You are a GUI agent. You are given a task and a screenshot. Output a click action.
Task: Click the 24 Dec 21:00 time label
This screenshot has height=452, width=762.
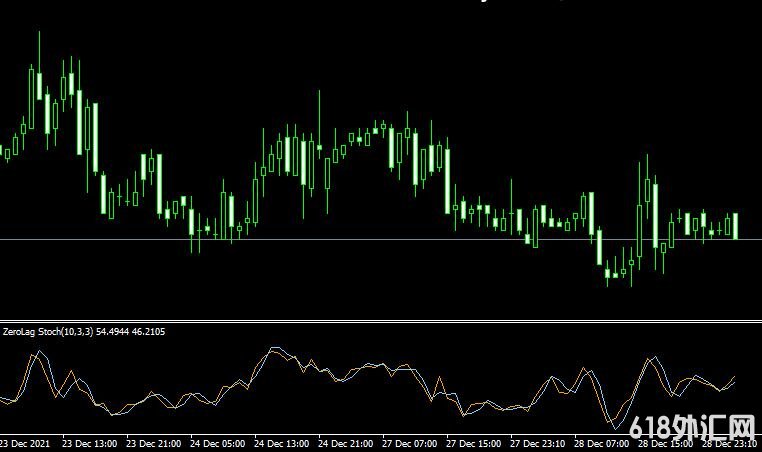[346, 444]
